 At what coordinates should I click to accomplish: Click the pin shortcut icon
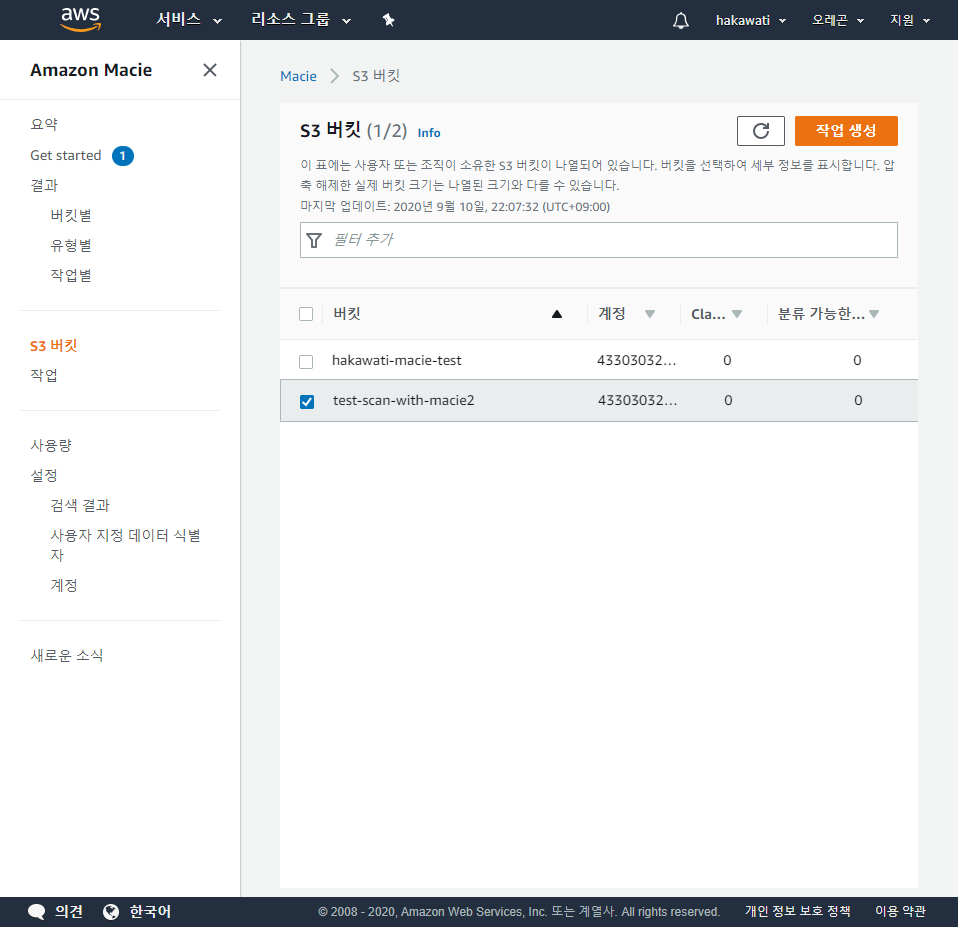(x=389, y=20)
